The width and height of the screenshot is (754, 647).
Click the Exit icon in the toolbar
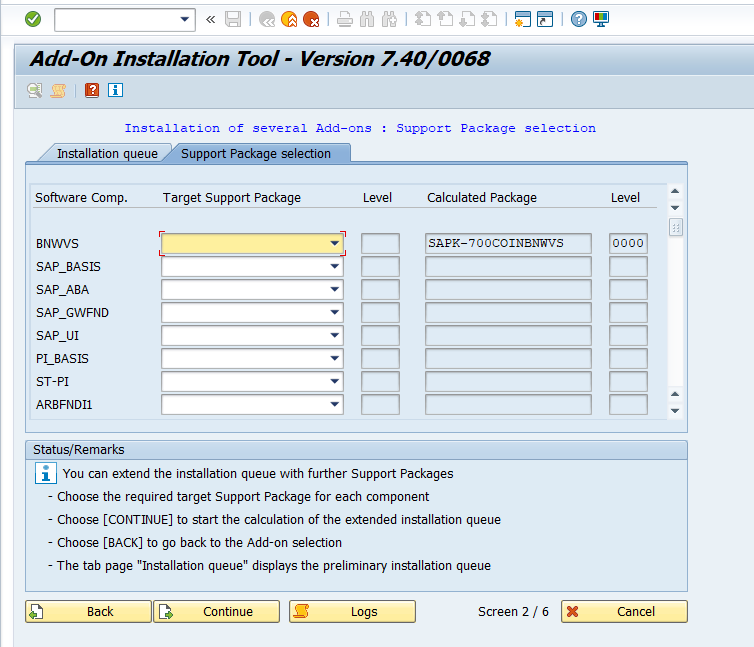289,19
